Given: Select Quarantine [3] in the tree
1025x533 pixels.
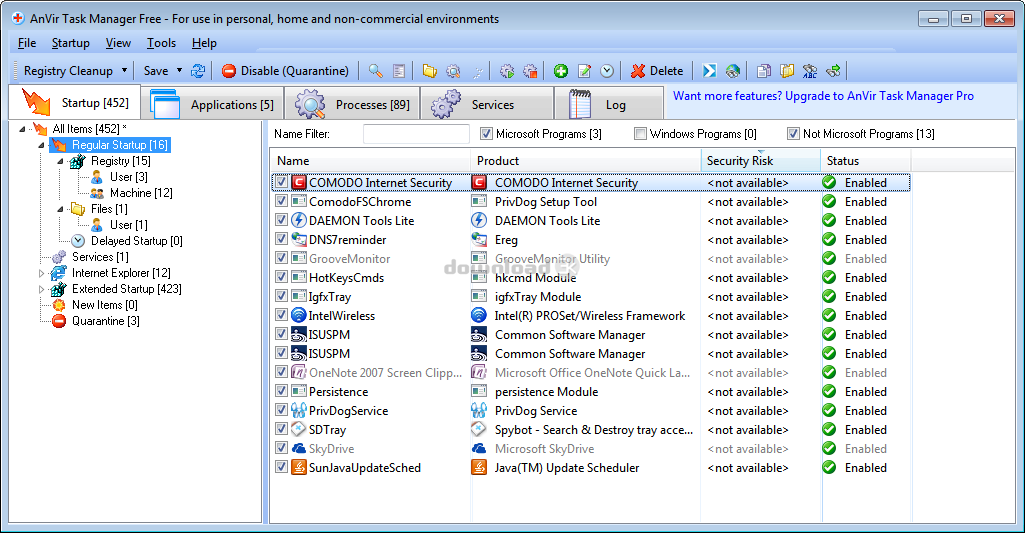Looking at the screenshot, I should tap(105, 321).
